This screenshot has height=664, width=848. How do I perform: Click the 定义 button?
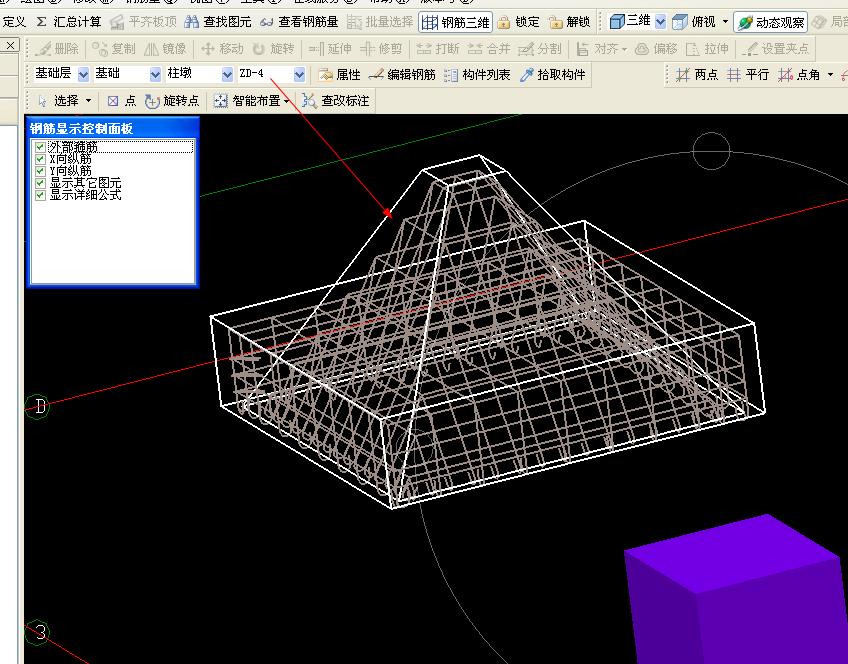click(14, 22)
